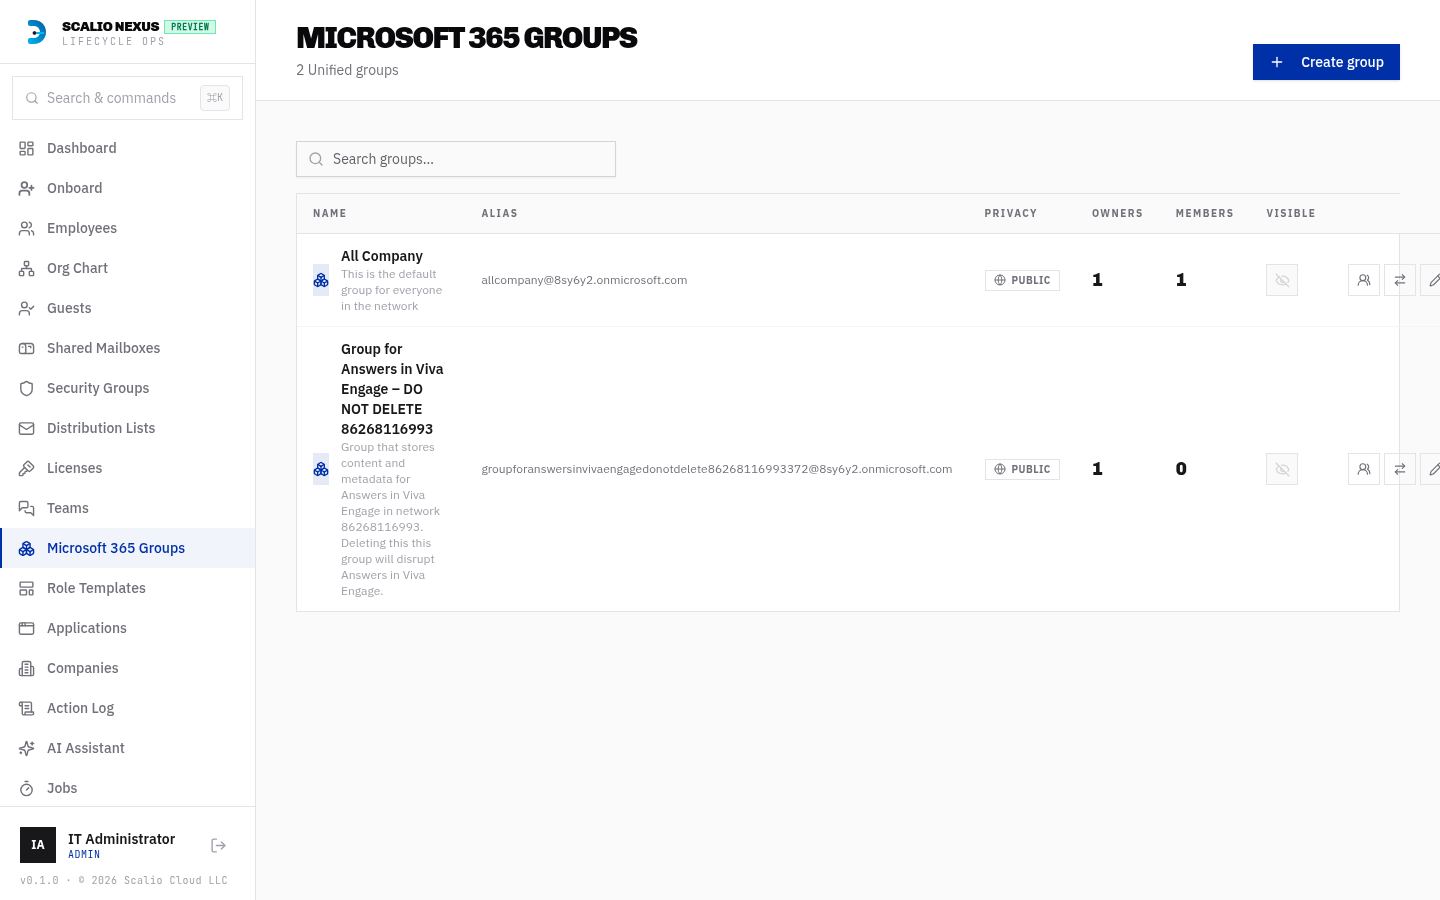Open members of Viva Engage Answers group

pyautogui.click(x=1364, y=469)
